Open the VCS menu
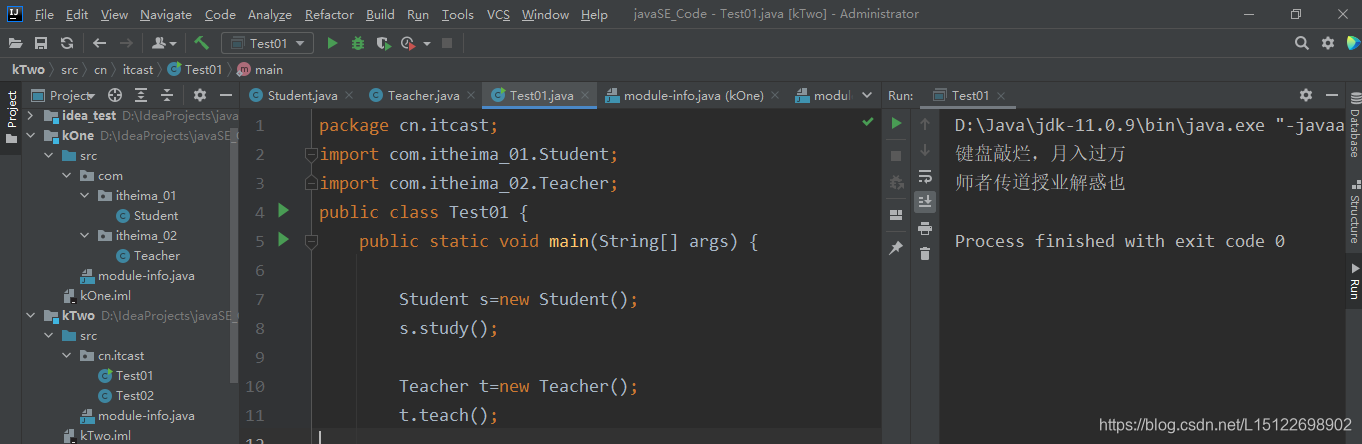The width and height of the screenshot is (1362, 444). 498,14
